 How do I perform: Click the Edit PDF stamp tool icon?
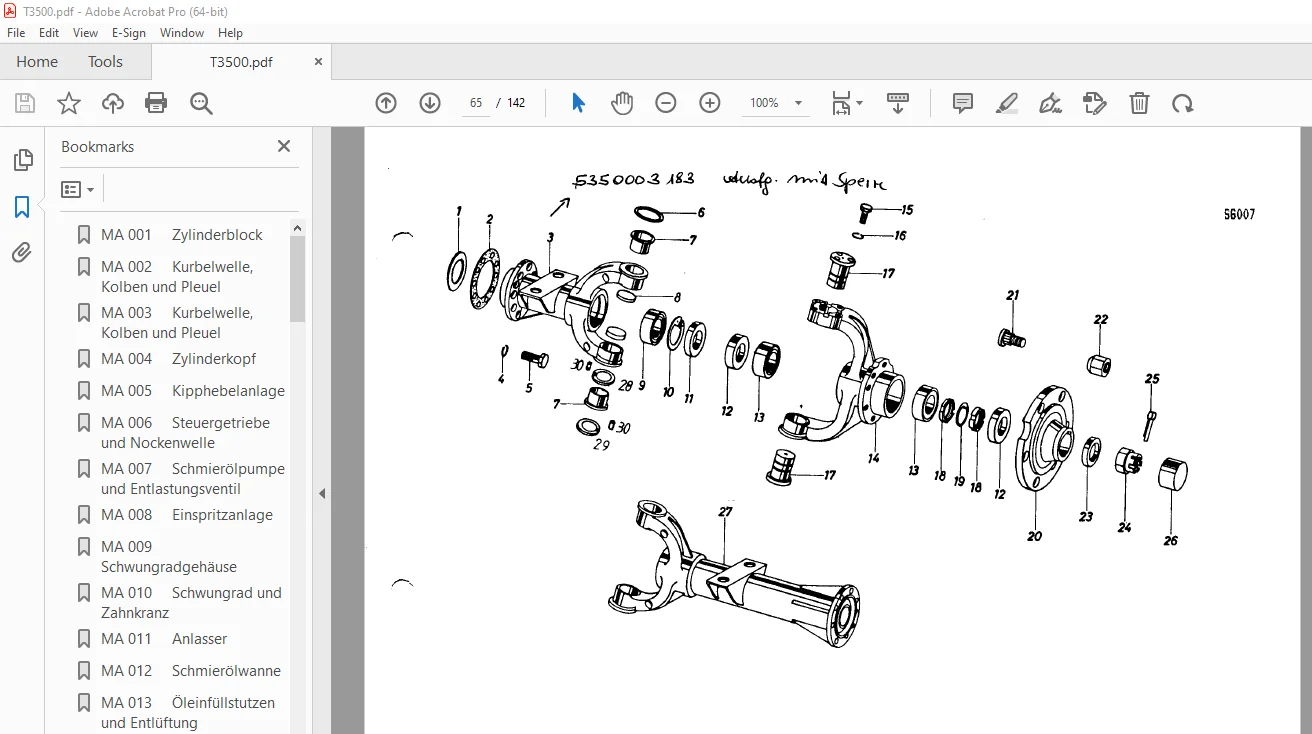[1095, 103]
